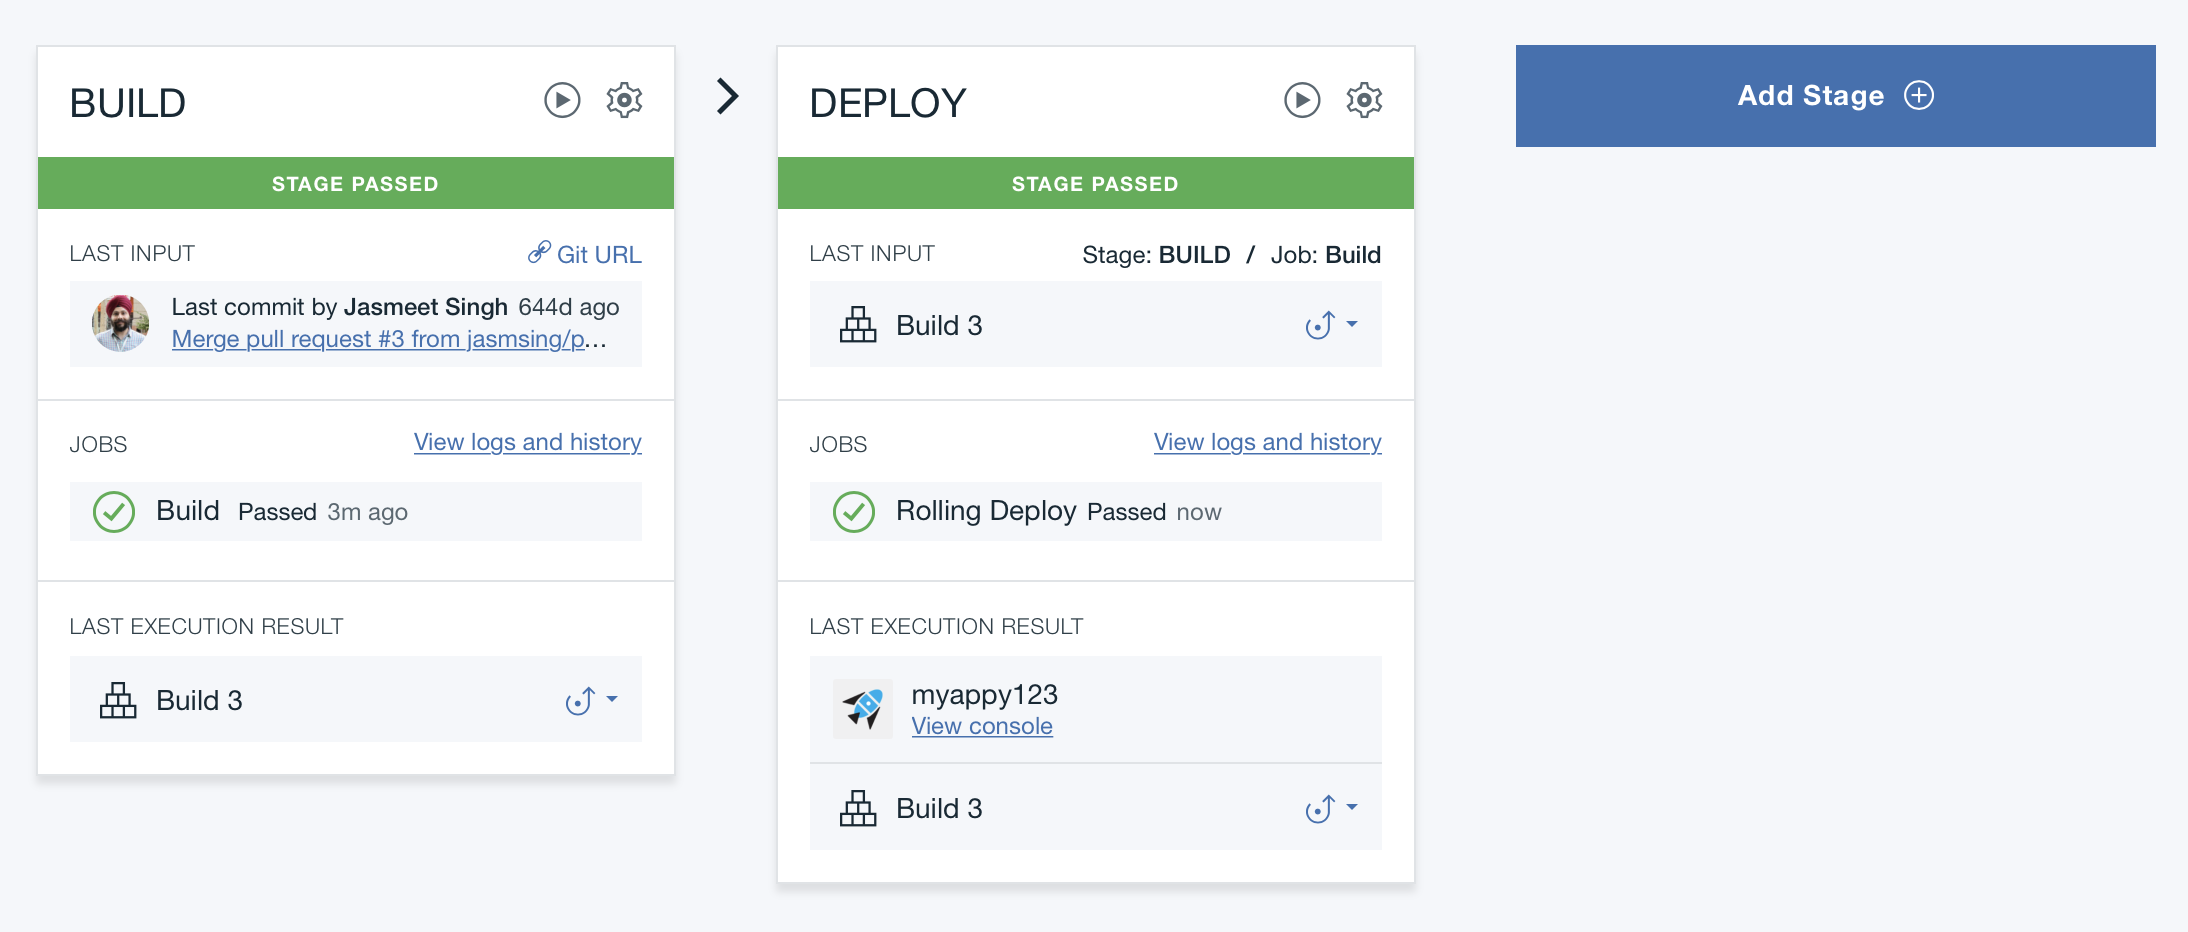Click the link icon next to Git URL

tap(540, 253)
